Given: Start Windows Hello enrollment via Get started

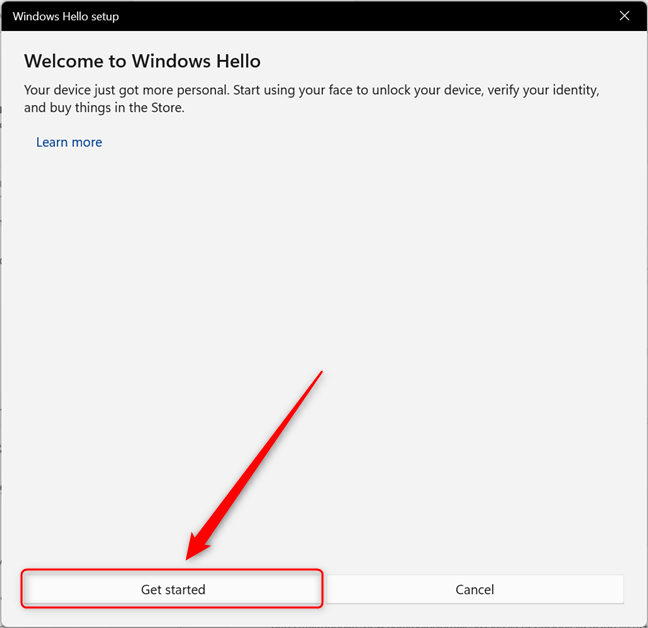Looking at the screenshot, I should pos(173,589).
